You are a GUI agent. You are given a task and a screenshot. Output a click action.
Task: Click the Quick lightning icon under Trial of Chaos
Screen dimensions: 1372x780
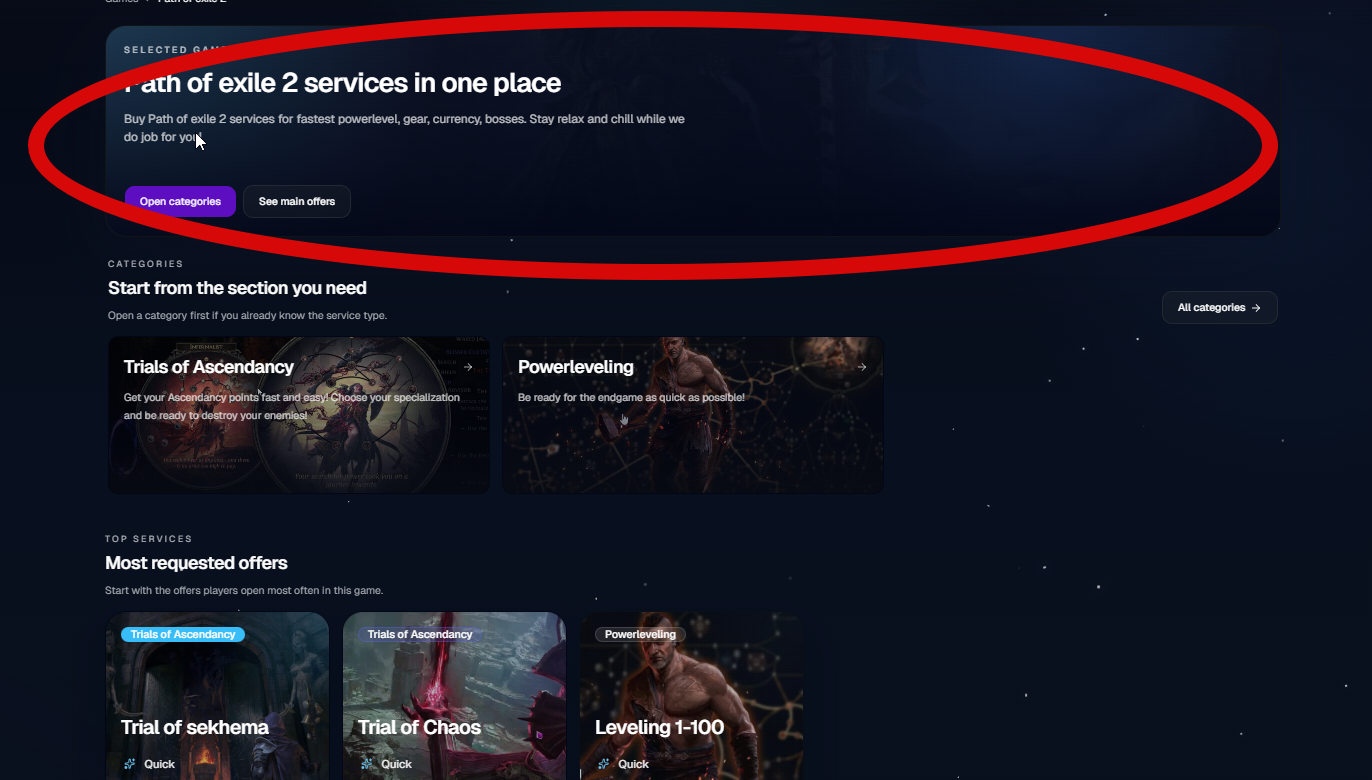point(367,764)
